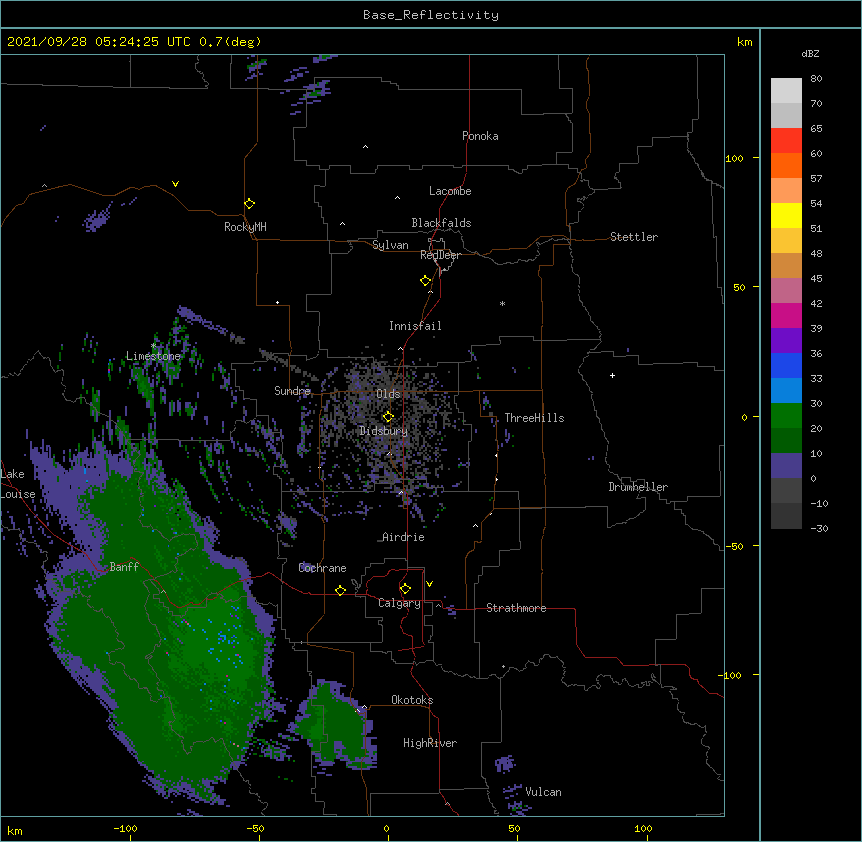Pick the magenta 39-42 dBZ legend swatch
This screenshot has width=862, height=842.
click(x=786, y=315)
